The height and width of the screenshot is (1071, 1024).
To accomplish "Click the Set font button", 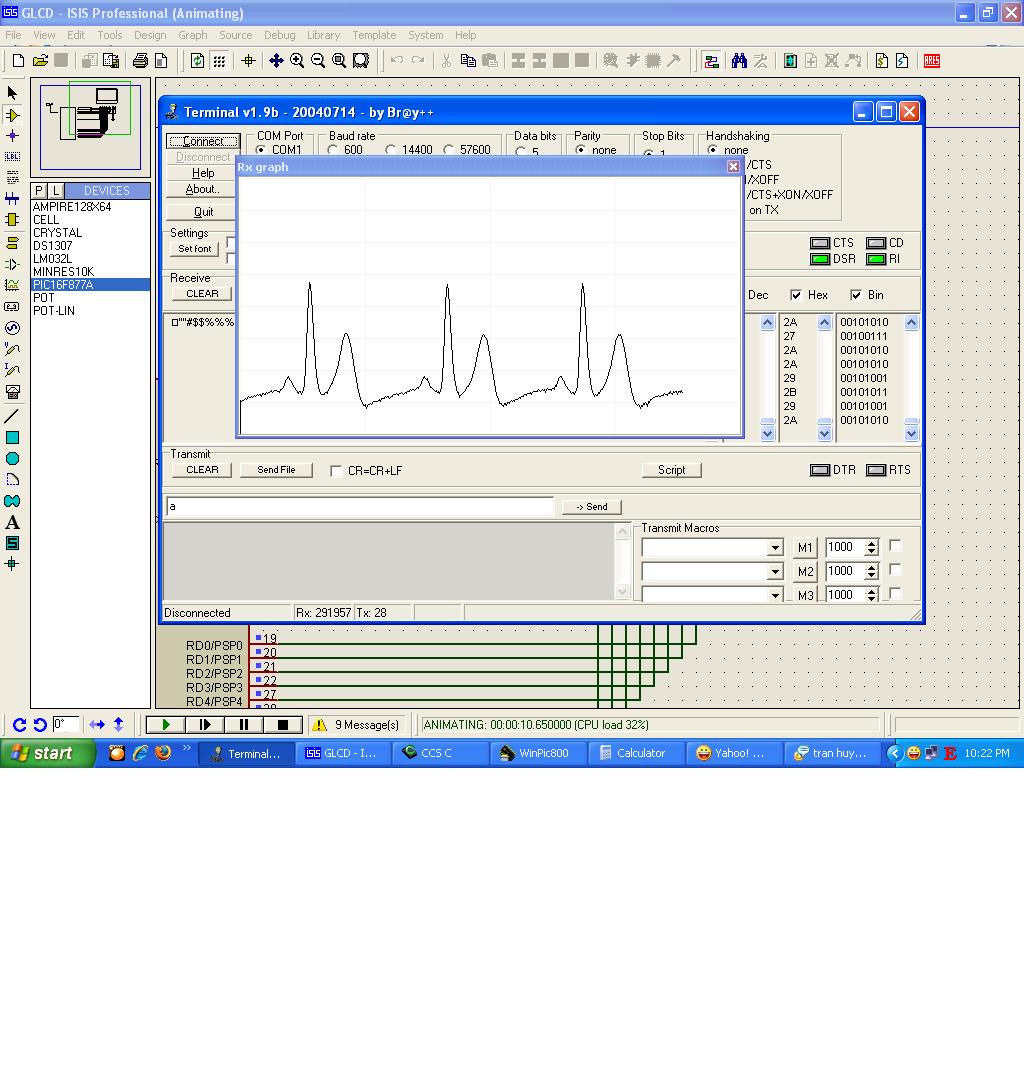I will point(195,249).
